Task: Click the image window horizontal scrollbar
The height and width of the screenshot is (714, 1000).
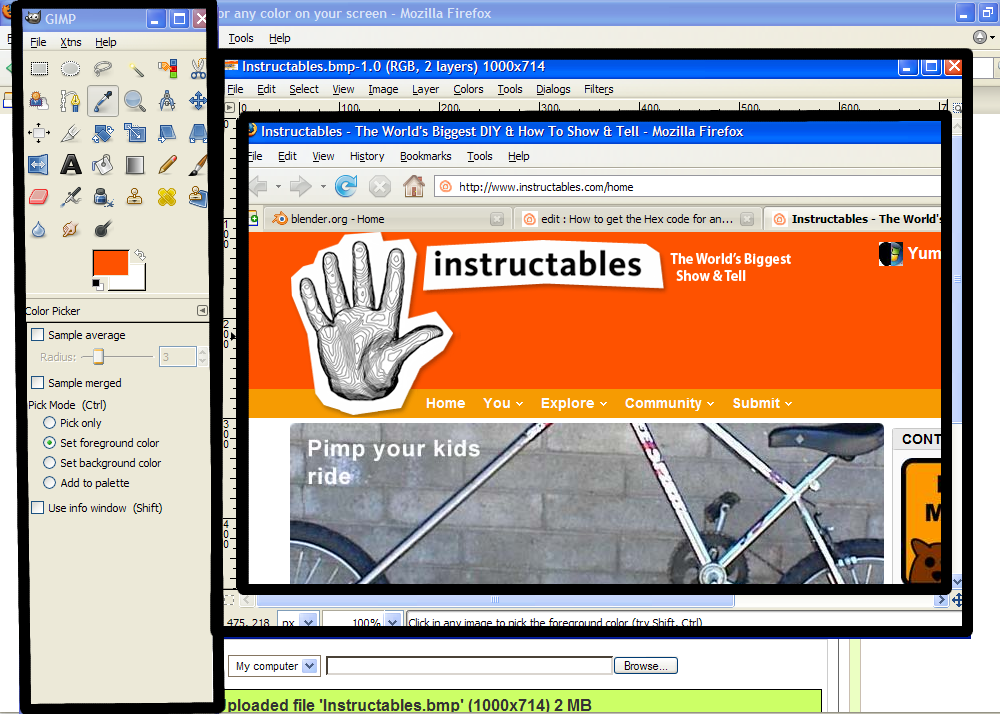Action: 495,600
